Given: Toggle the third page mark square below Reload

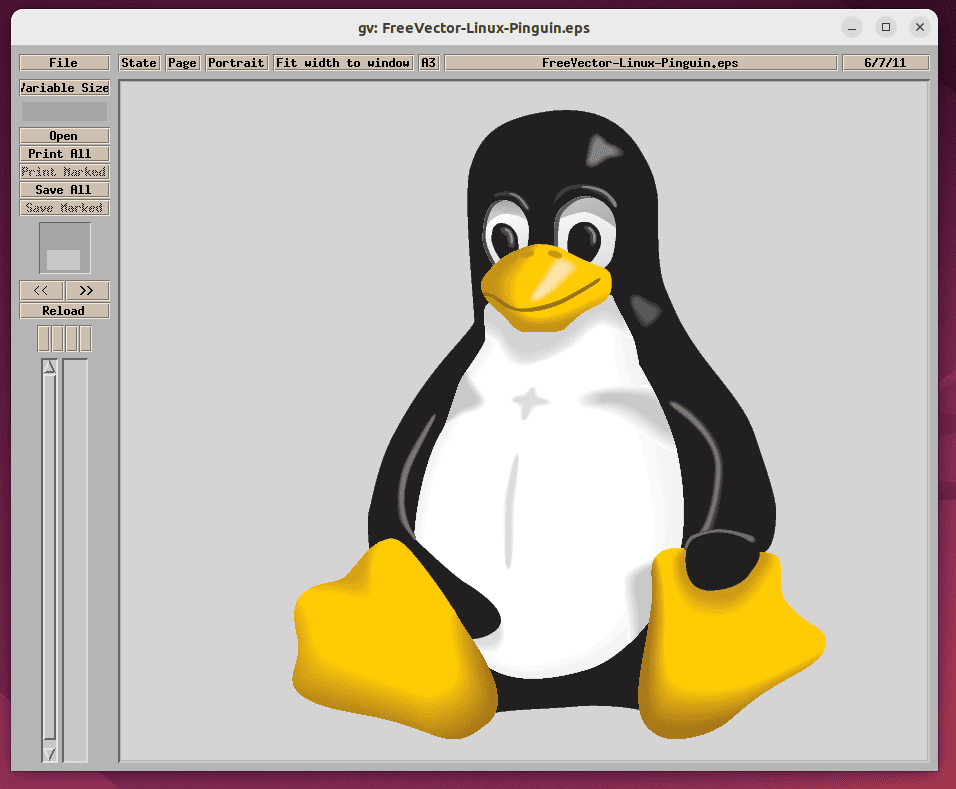Looking at the screenshot, I should pos(71,338).
